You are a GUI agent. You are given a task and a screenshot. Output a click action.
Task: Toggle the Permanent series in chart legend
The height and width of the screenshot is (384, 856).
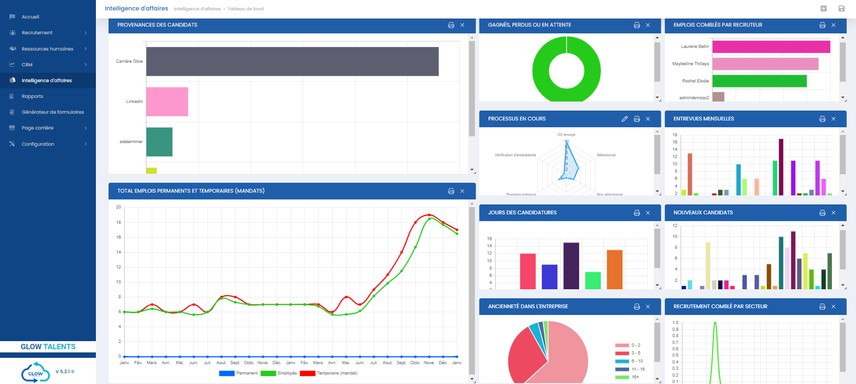[235, 373]
